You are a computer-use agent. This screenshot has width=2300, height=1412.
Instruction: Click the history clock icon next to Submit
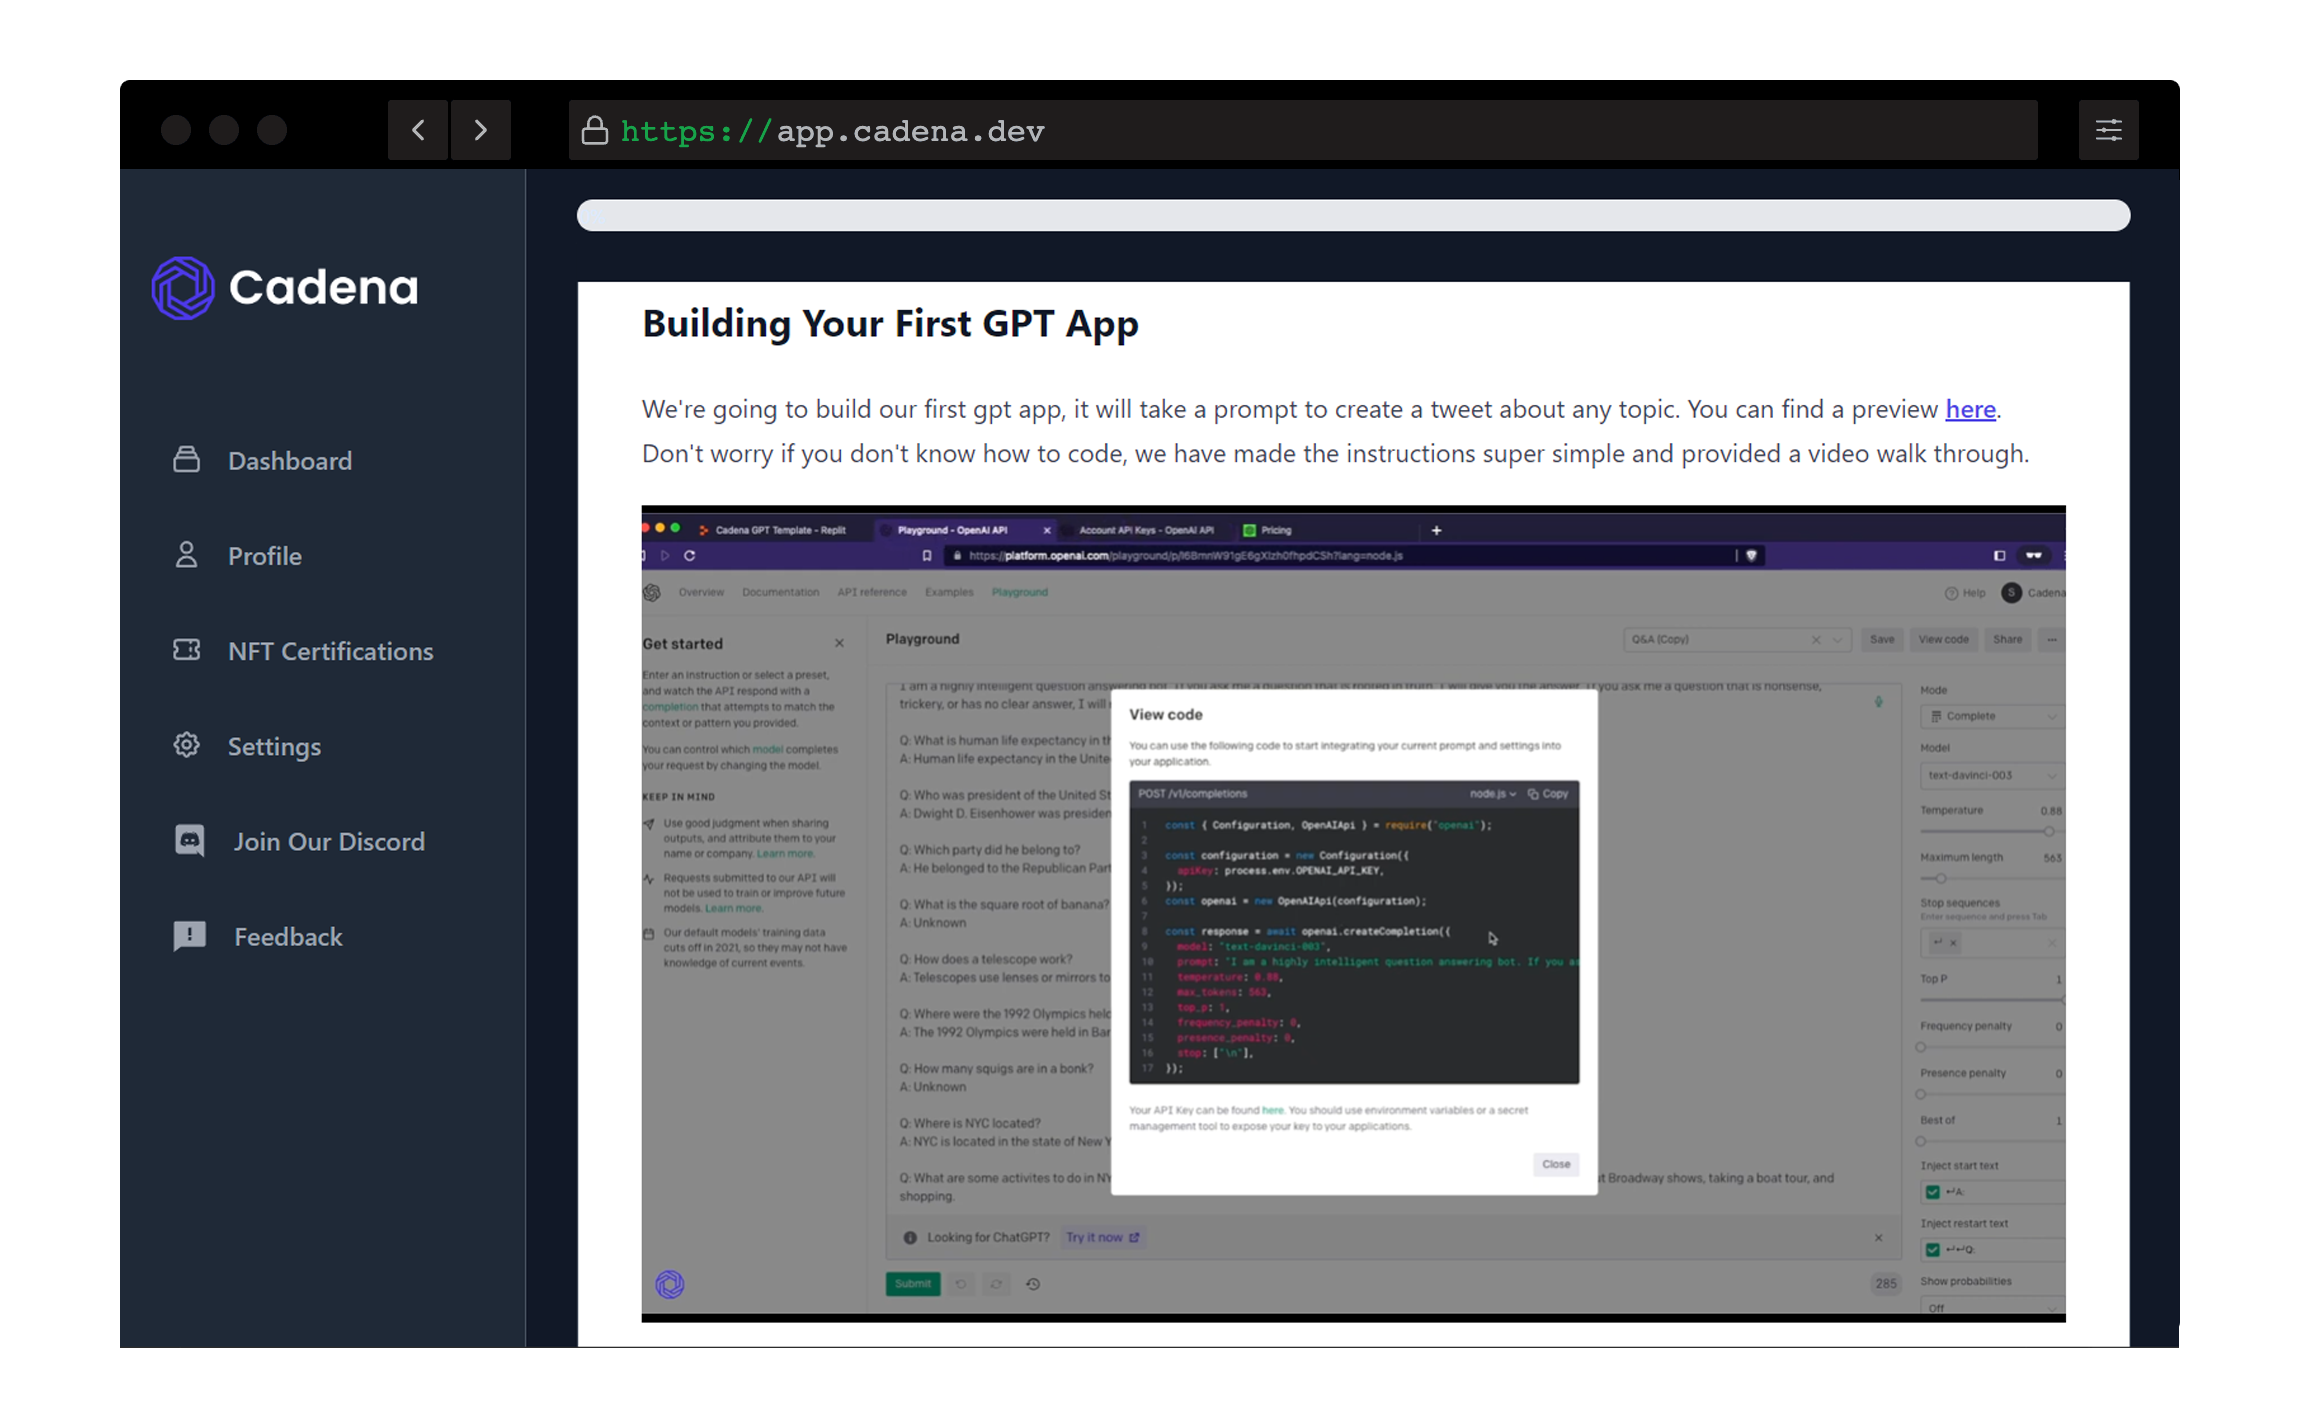coord(1033,1284)
